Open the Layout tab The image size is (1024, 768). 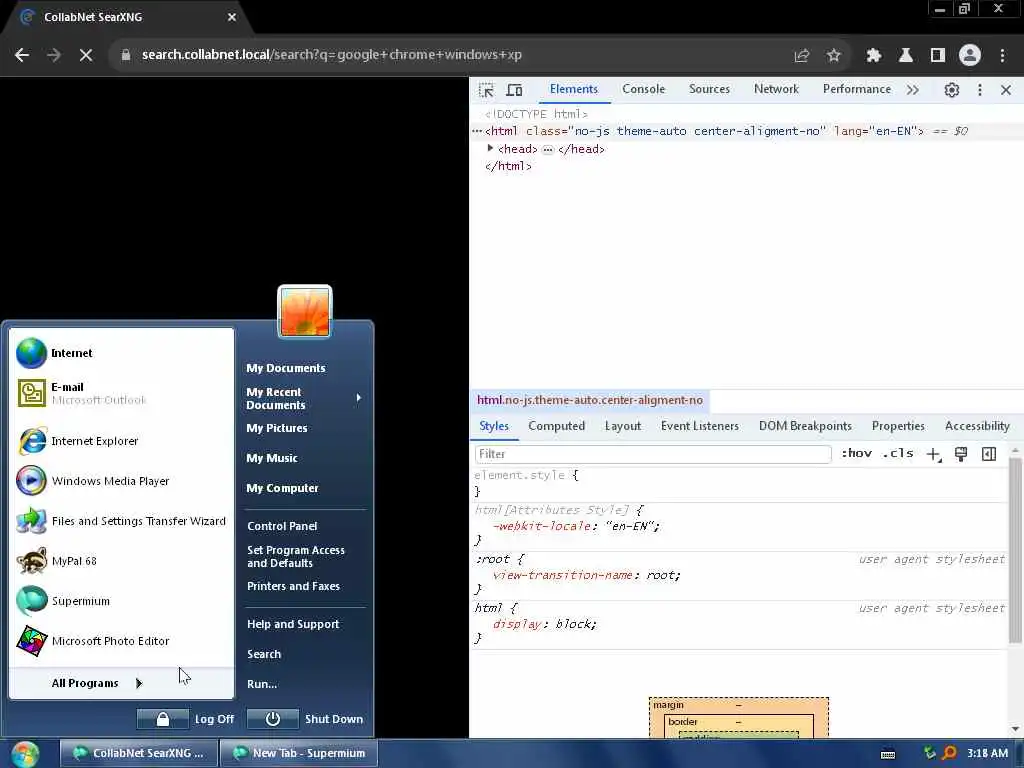[622, 426]
